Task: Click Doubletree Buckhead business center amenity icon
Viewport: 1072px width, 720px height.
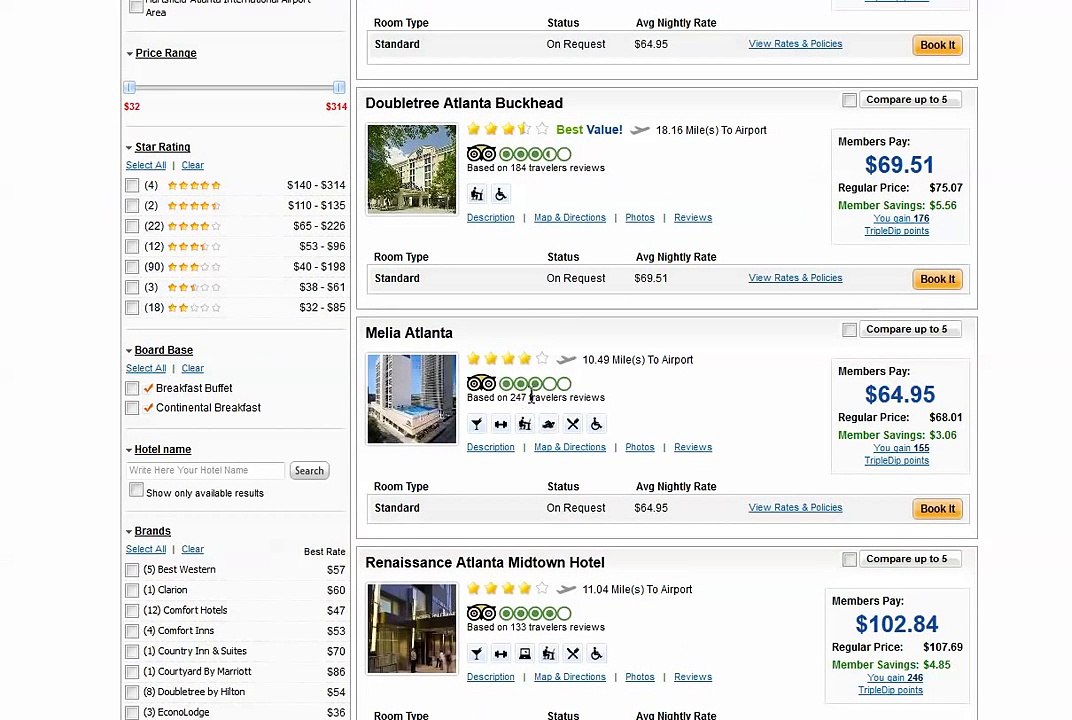Action: [477, 194]
